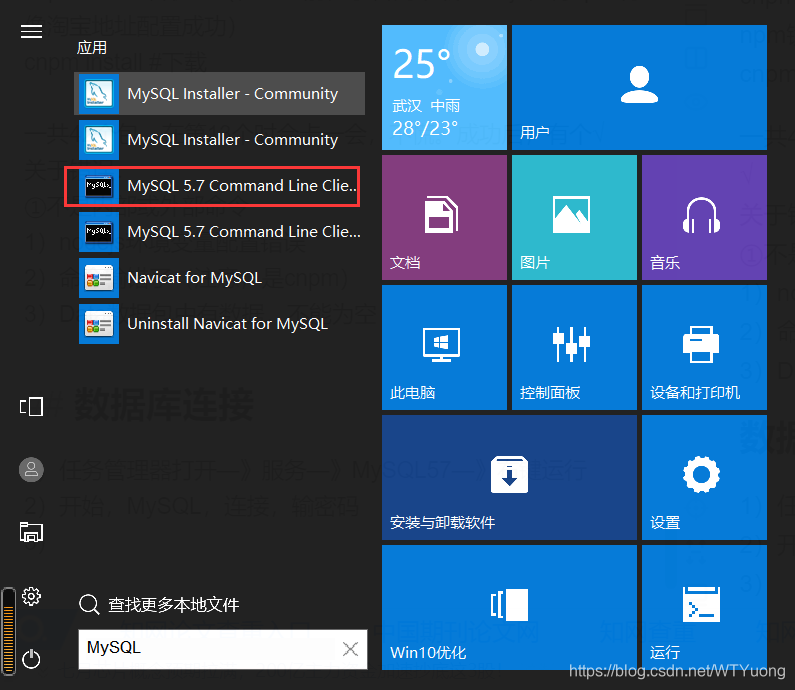Clear the MySQL search box with X
795x690 pixels.
click(350, 648)
